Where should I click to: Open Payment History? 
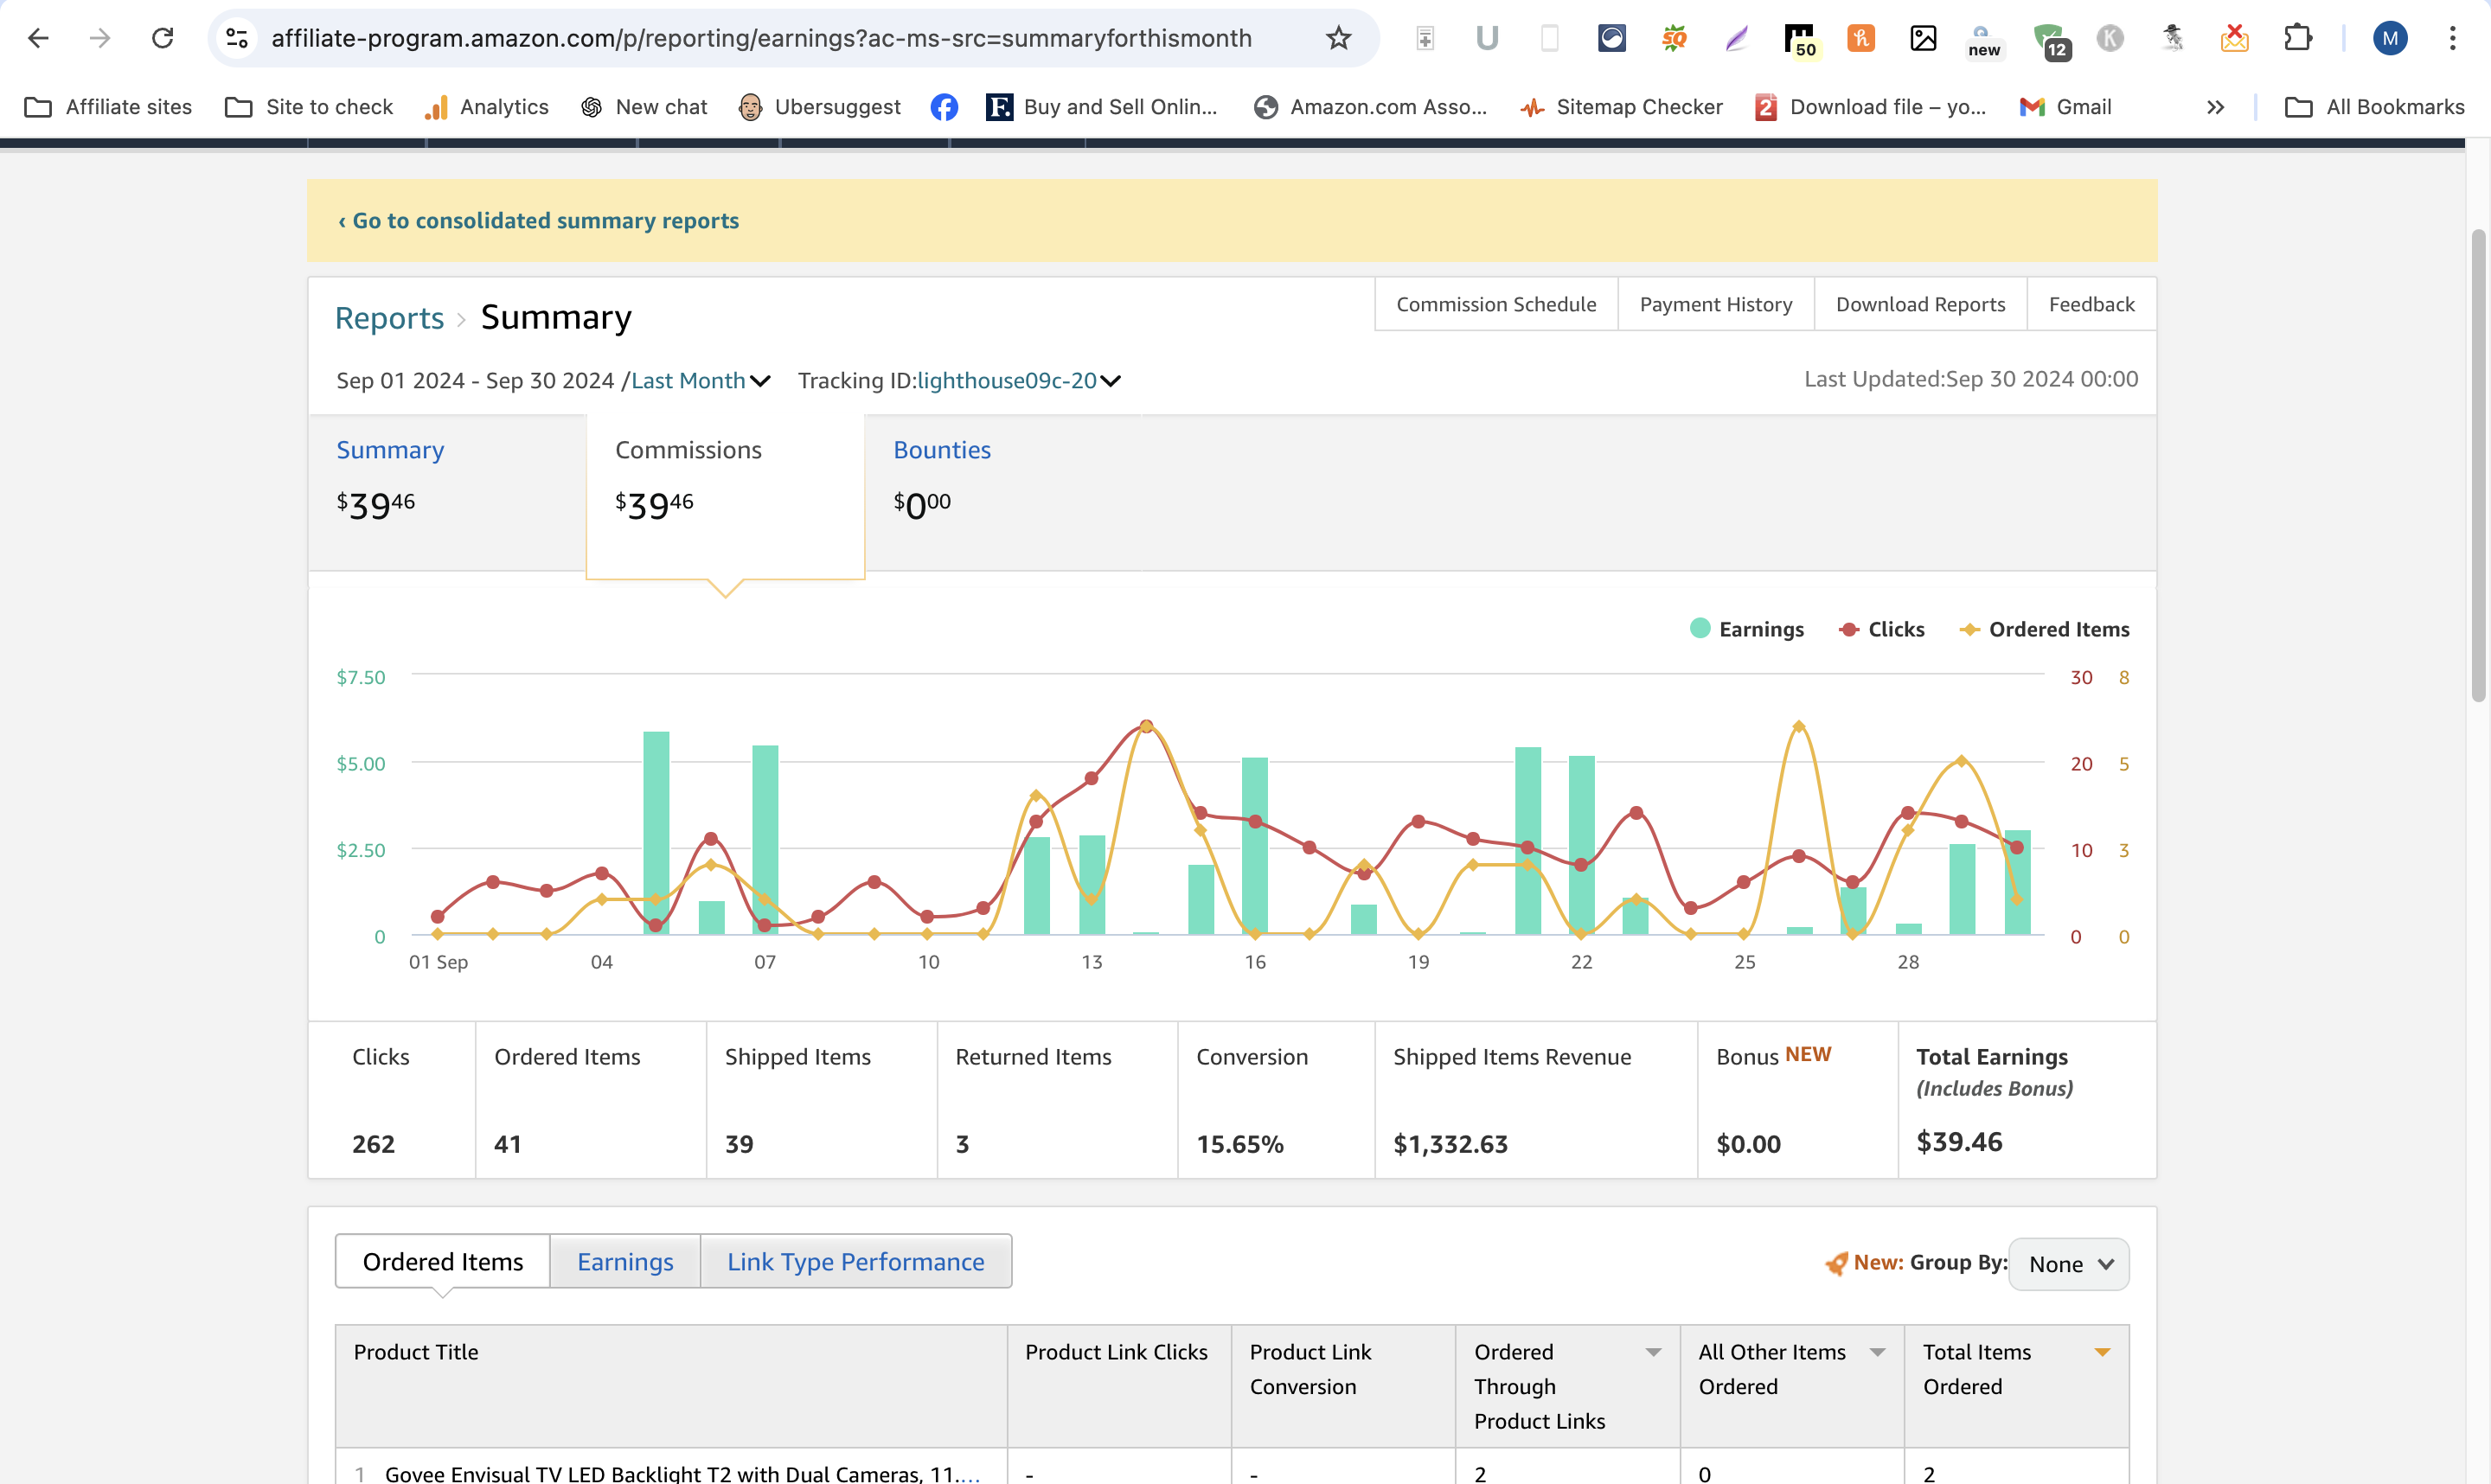point(1716,304)
